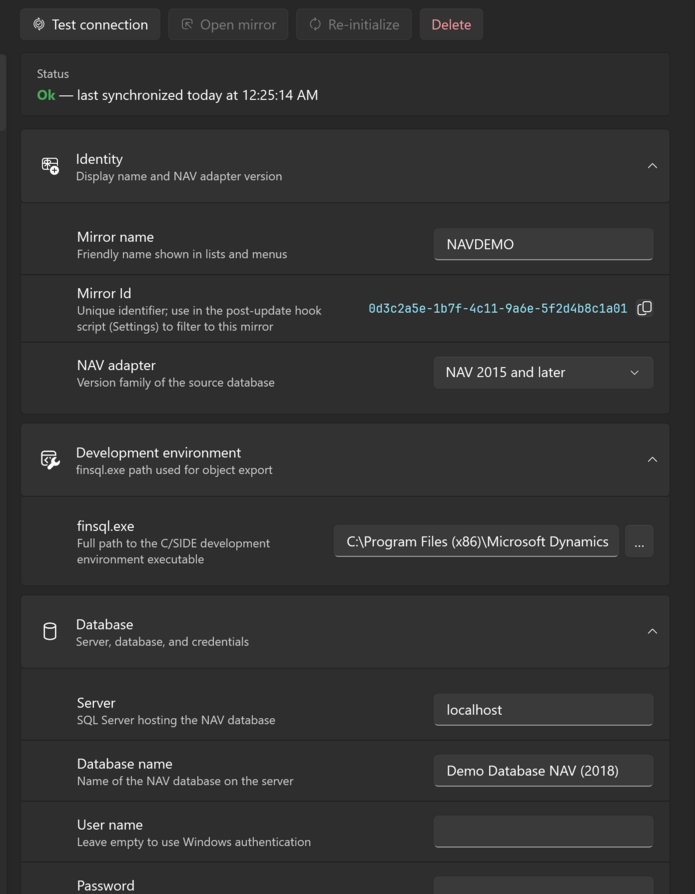This screenshot has width=695, height=894.
Task: Collapse the Identity section chevron
Action: point(652,166)
